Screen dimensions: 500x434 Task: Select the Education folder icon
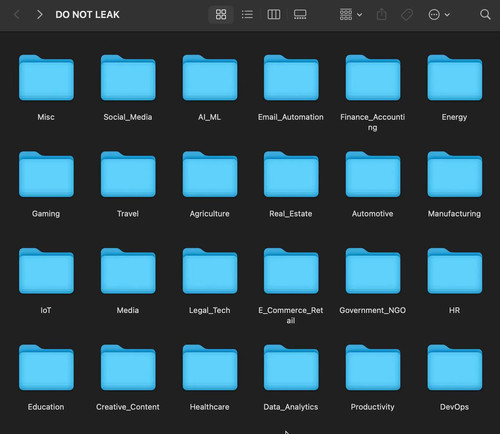[46, 368]
